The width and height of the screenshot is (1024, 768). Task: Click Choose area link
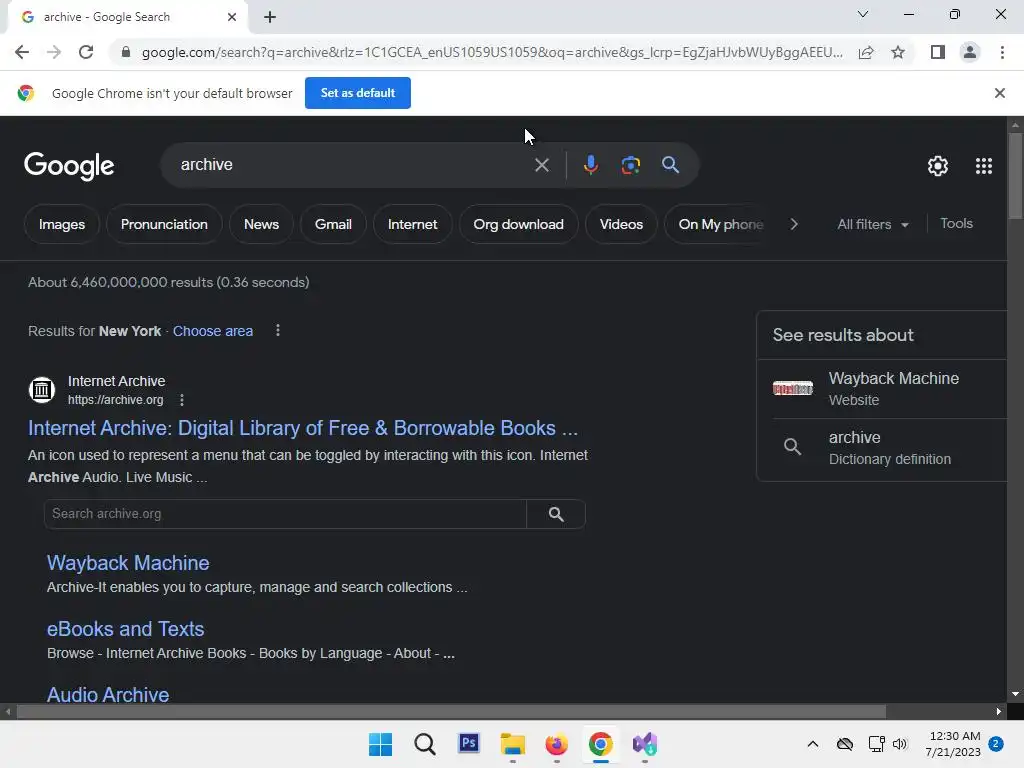[x=213, y=331]
